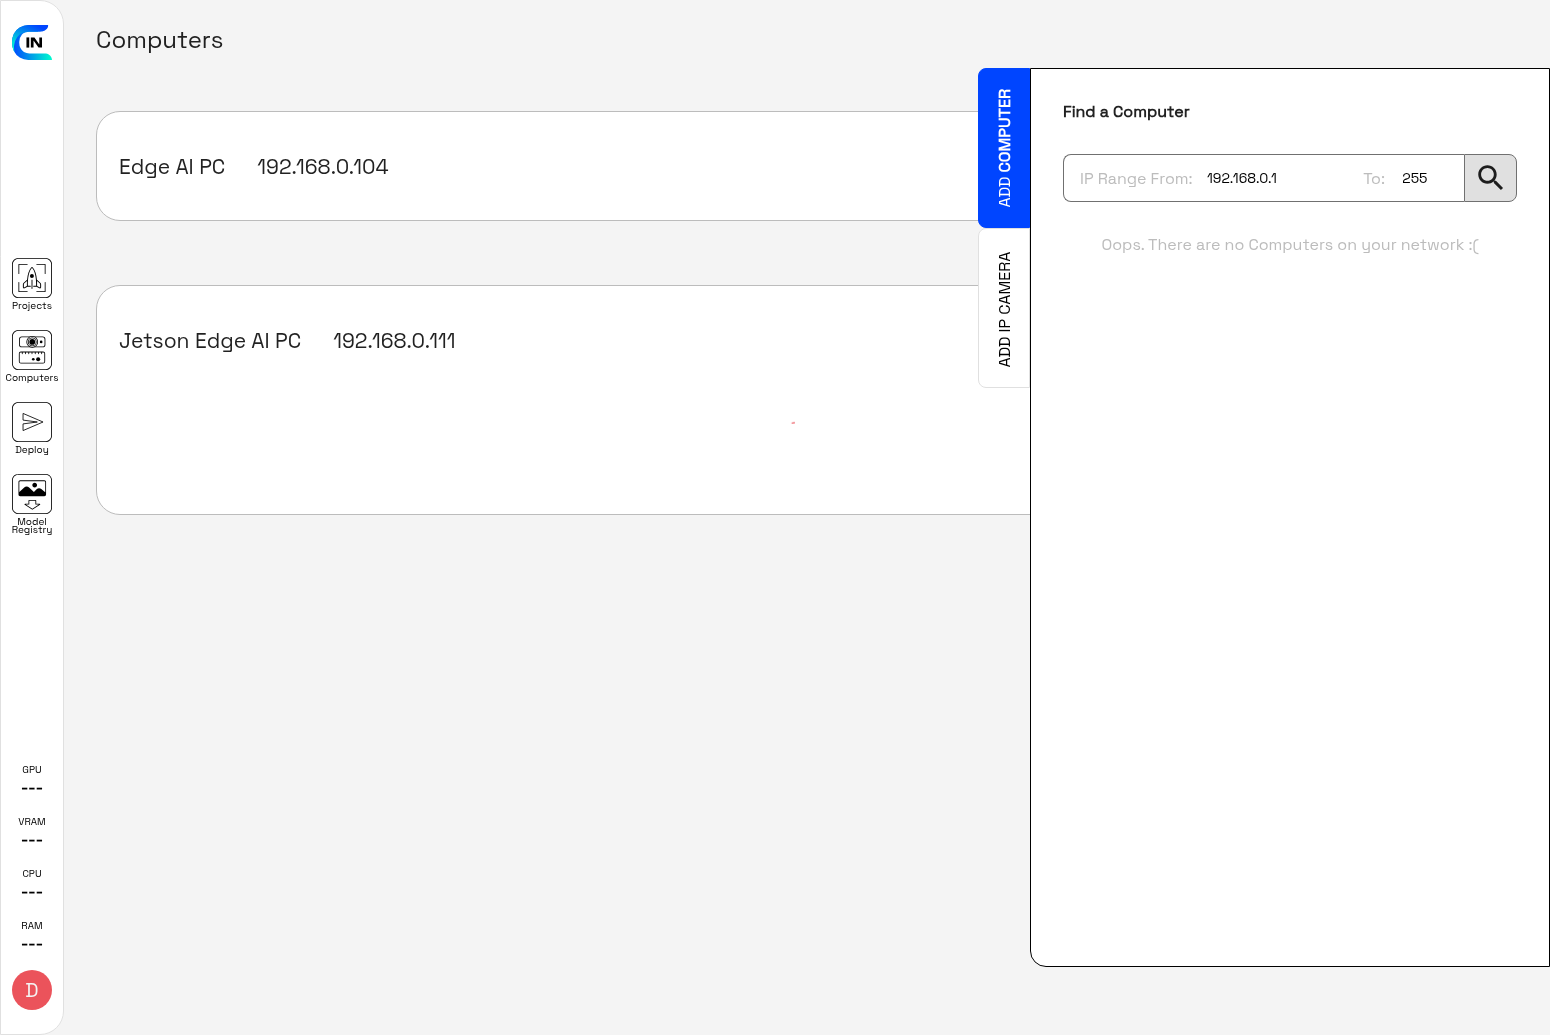Select the Computers sidebar icon
Screen dimensions: 1550x1035
pyautogui.click(x=32, y=350)
